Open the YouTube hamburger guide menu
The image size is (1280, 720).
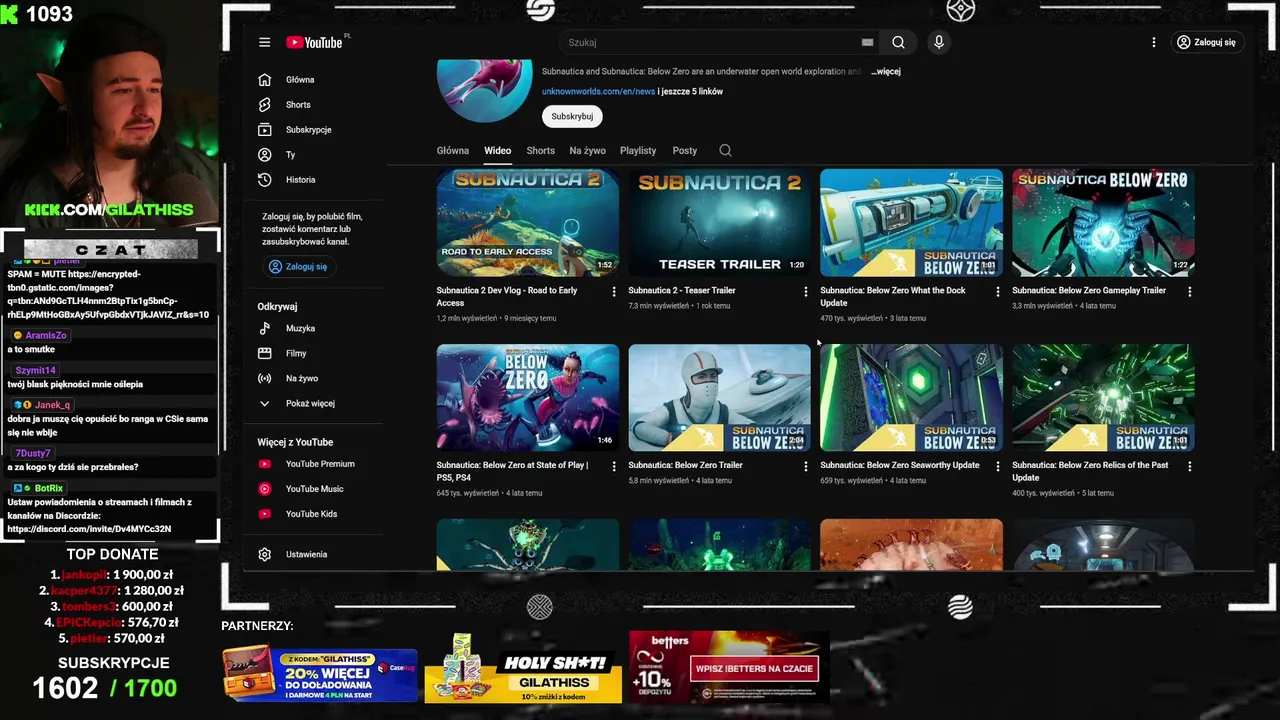pyautogui.click(x=264, y=42)
